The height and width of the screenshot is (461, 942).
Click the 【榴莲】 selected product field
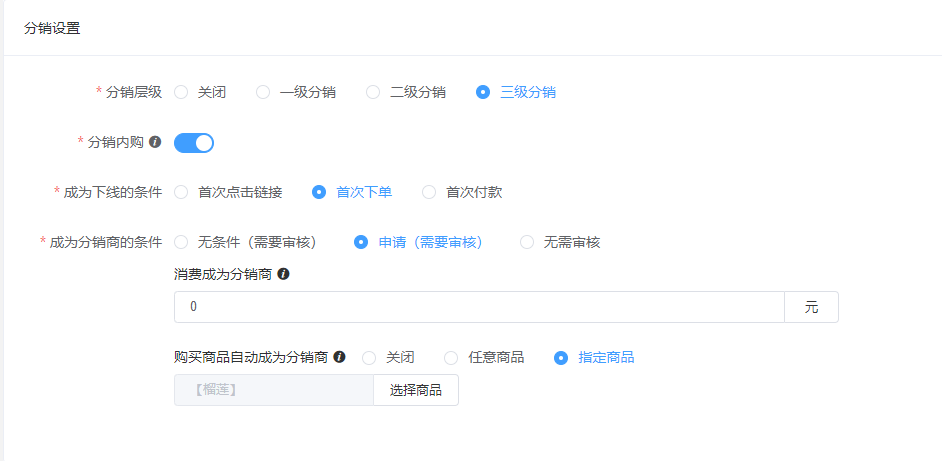(273, 390)
